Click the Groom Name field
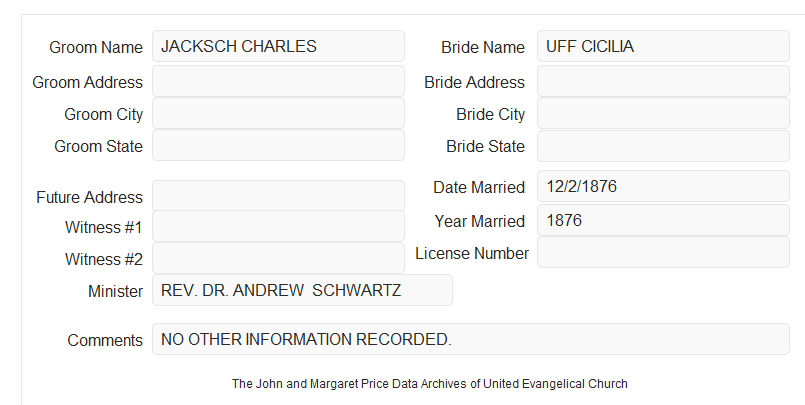Screen dimensions: 805x405 (278, 46)
